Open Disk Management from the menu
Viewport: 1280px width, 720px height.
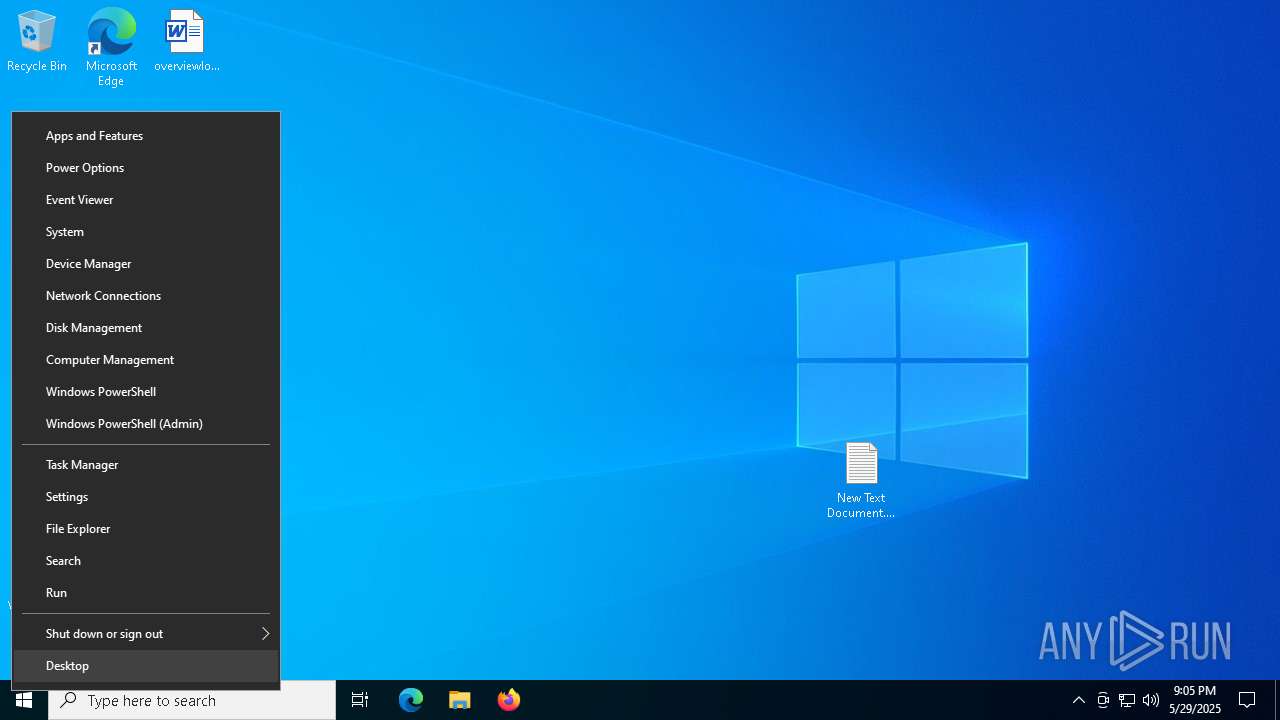coord(146,328)
